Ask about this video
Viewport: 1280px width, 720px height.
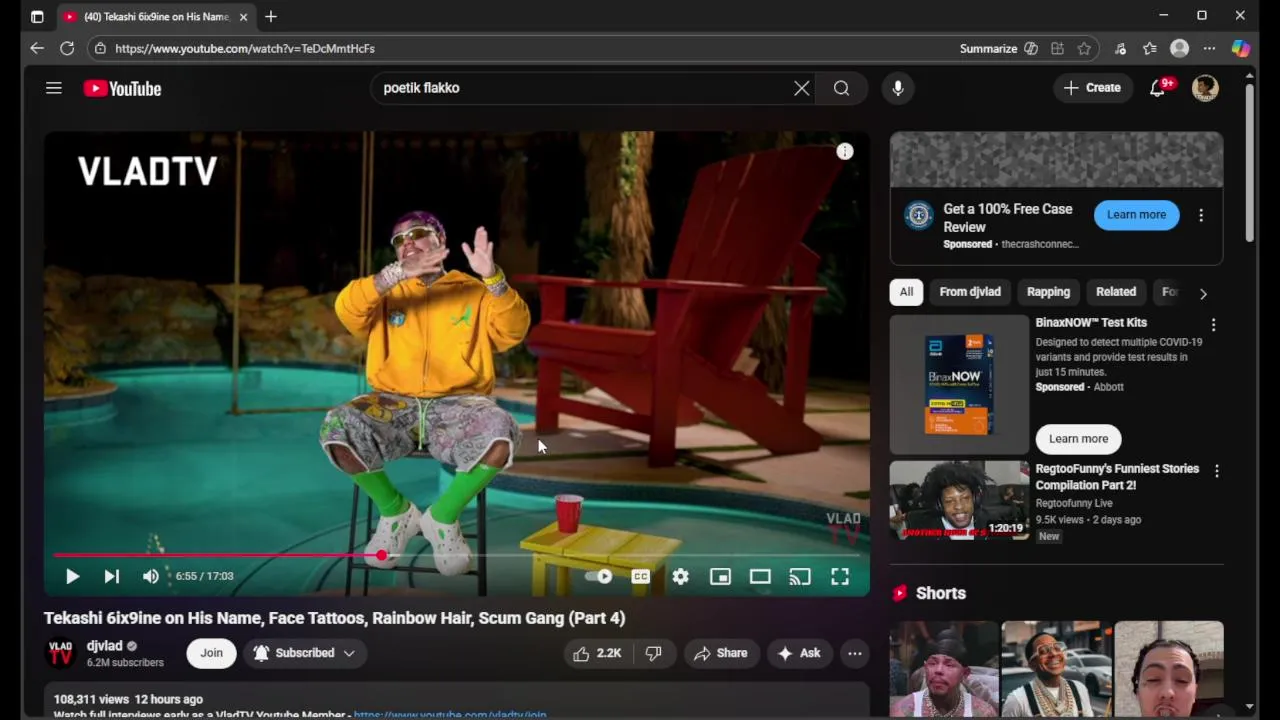pyautogui.click(x=799, y=653)
